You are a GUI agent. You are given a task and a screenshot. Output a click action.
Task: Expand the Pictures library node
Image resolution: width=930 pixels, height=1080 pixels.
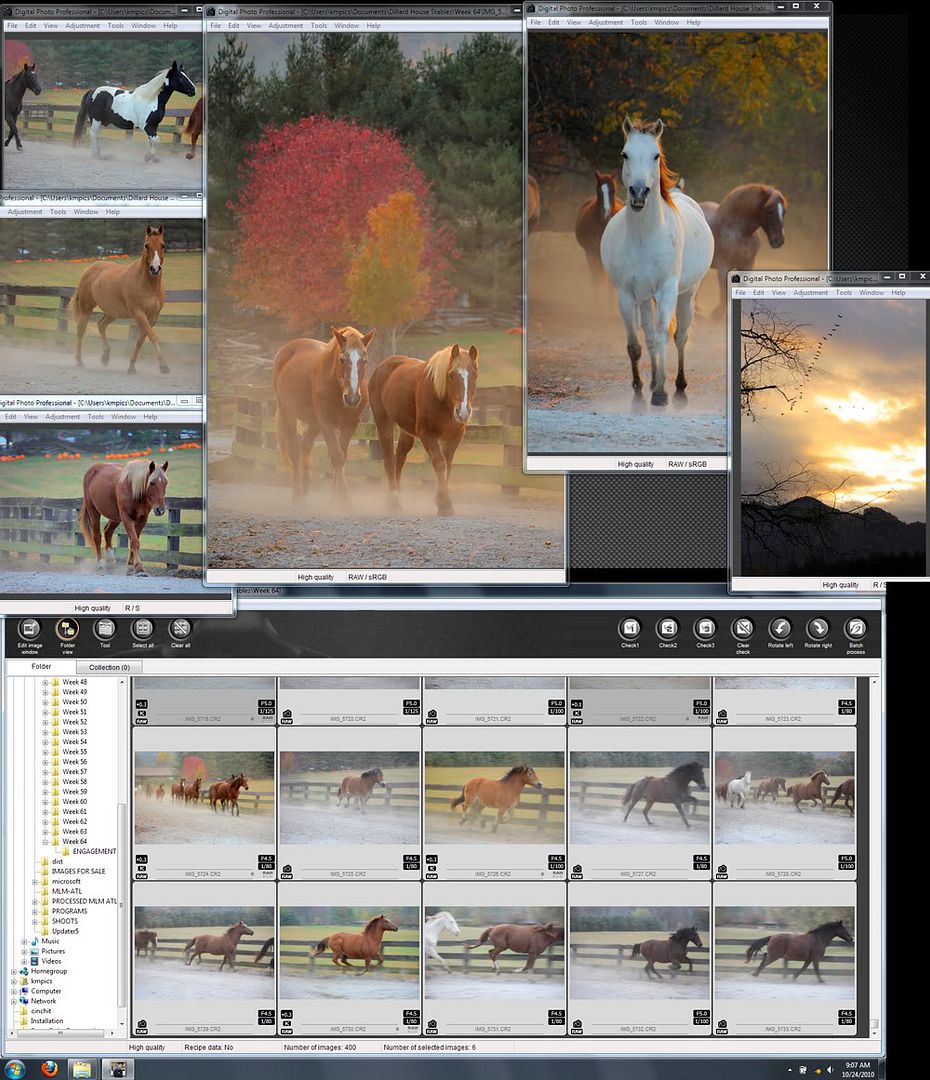pyautogui.click(x=24, y=951)
